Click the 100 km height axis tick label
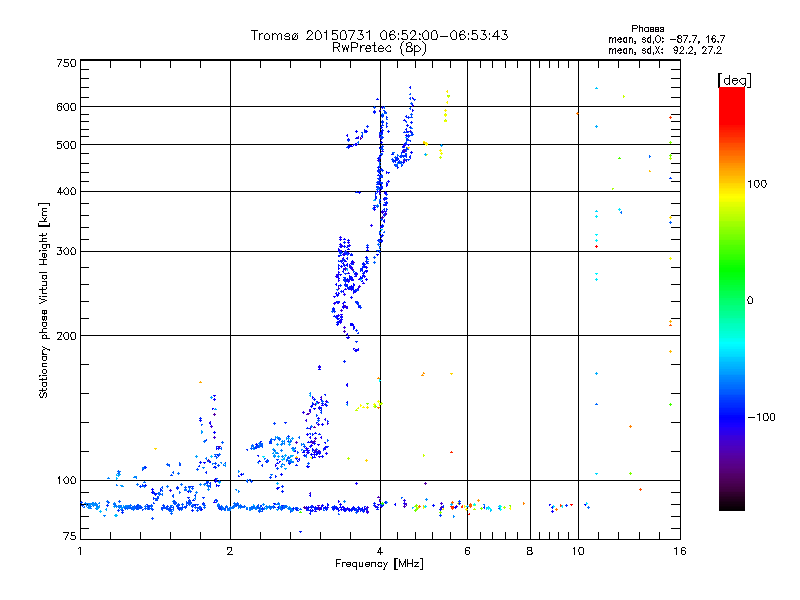The height and width of the screenshot is (600, 800). click(x=66, y=480)
